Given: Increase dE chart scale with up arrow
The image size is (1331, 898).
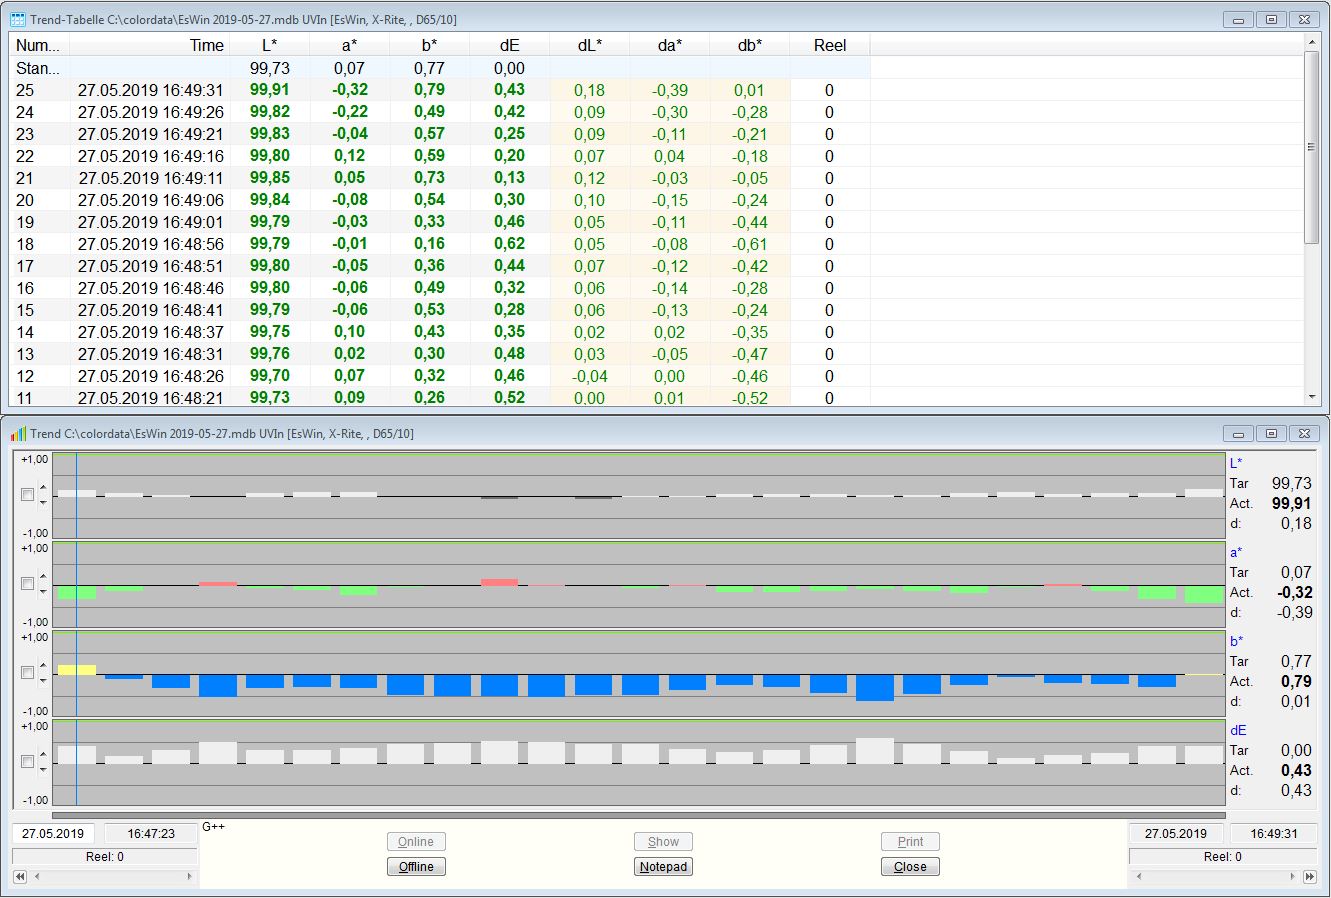Looking at the screenshot, I should pos(43,756).
